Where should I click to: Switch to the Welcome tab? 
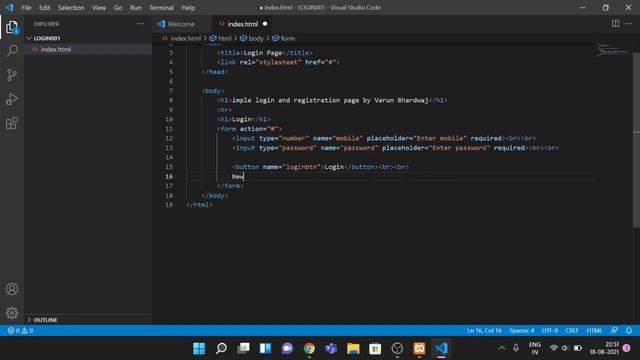click(x=182, y=24)
